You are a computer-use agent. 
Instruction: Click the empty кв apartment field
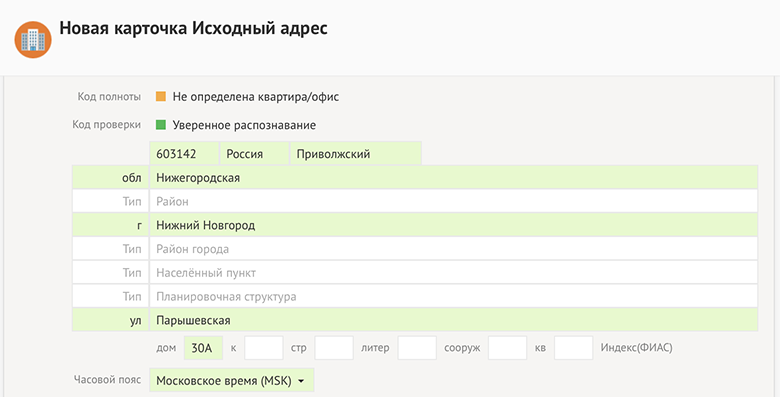pos(574,348)
